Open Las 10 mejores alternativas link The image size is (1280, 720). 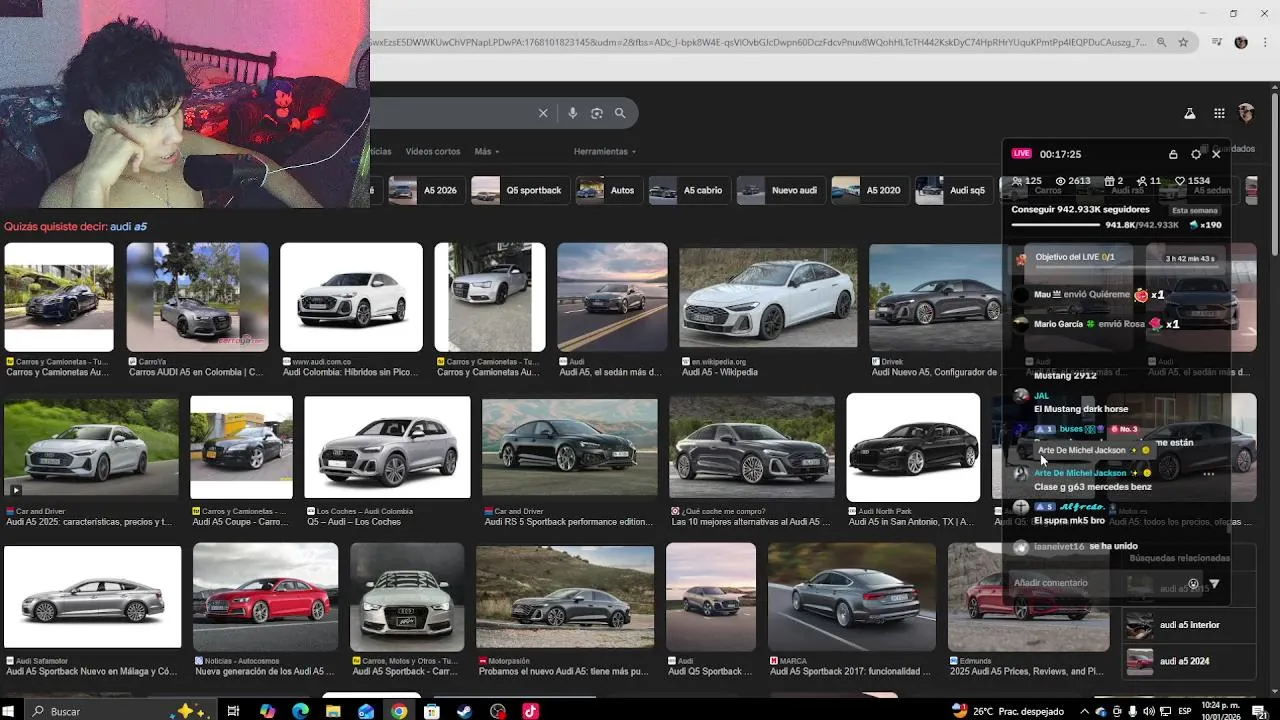[750, 522]
